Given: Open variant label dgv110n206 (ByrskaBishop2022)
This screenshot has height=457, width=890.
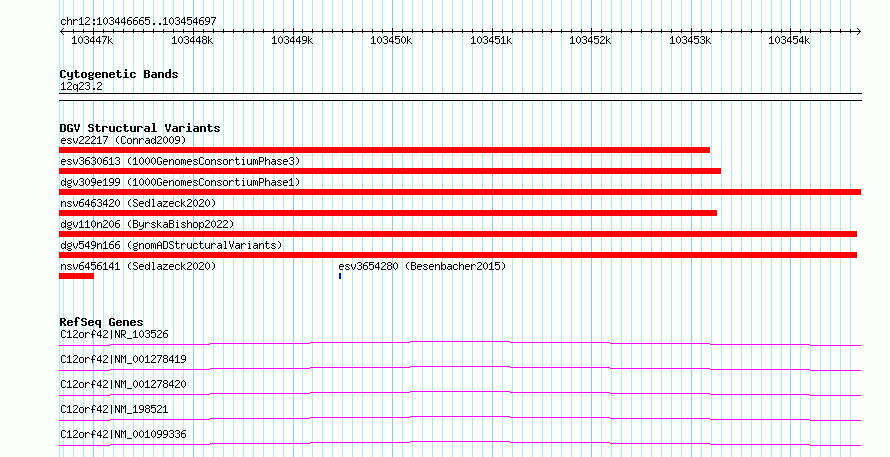Looking at the screenshot, I should pos(147,224).
